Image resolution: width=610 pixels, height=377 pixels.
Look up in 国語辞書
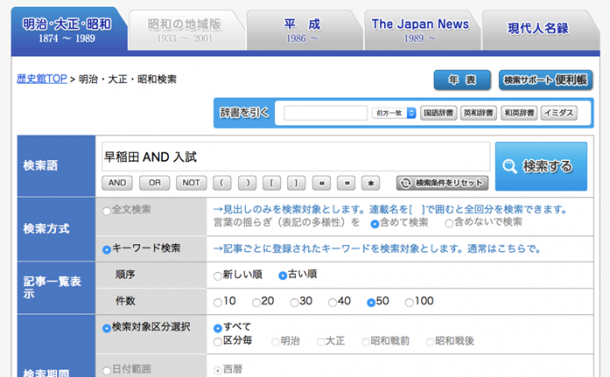438,113
